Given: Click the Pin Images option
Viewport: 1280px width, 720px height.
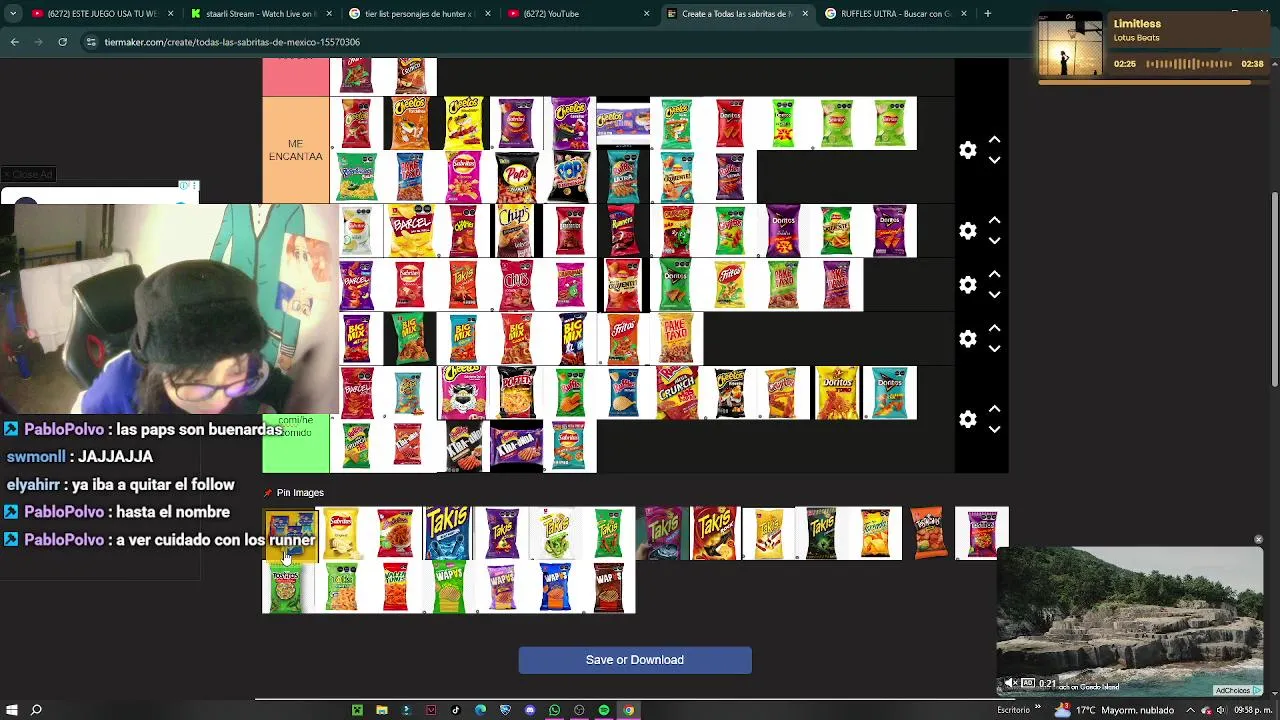Looking at the screenshot, I should click(294, 493).
